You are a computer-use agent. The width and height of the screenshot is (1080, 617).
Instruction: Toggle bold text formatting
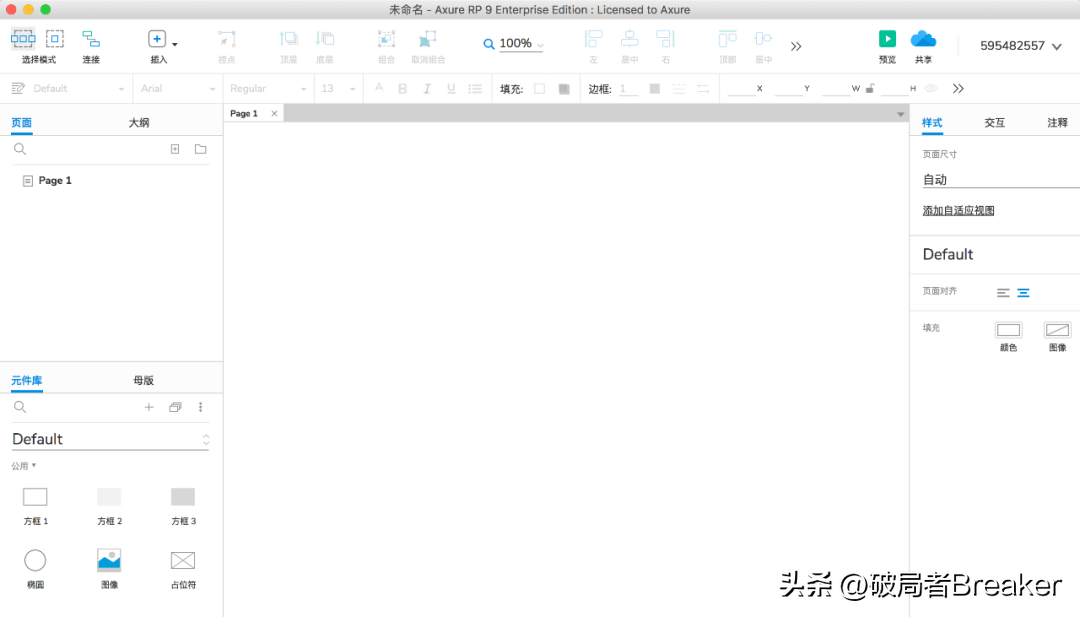click(401, 88)
